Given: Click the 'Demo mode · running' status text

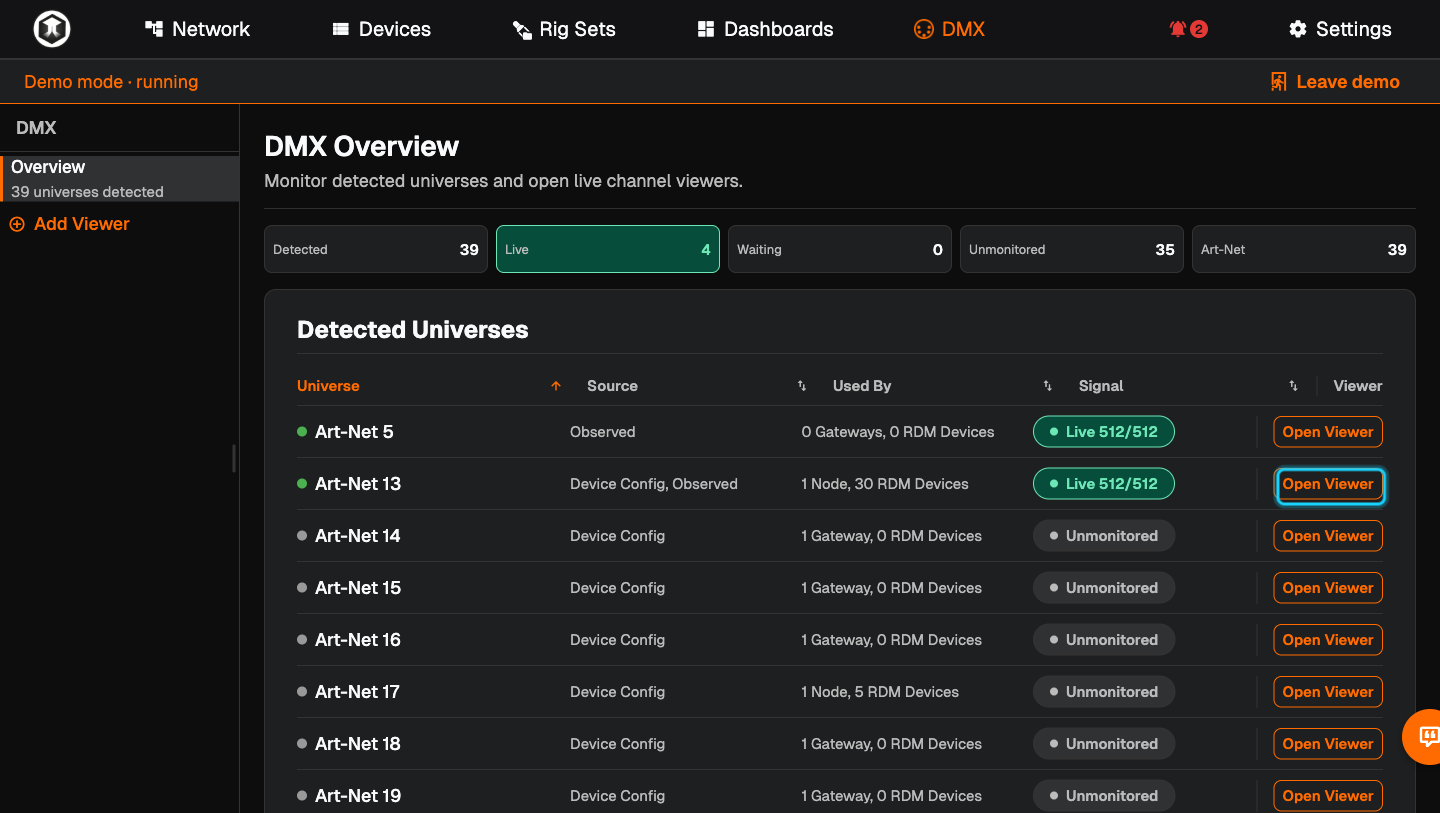Looking at the screenshot, I should coord(111,82).
